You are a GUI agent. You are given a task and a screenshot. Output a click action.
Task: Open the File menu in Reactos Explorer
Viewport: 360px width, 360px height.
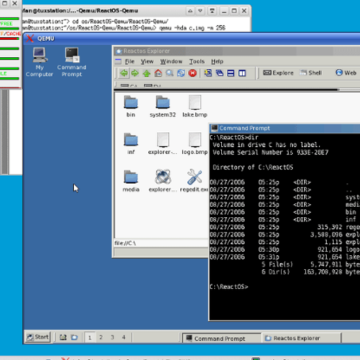coord(129,61)
